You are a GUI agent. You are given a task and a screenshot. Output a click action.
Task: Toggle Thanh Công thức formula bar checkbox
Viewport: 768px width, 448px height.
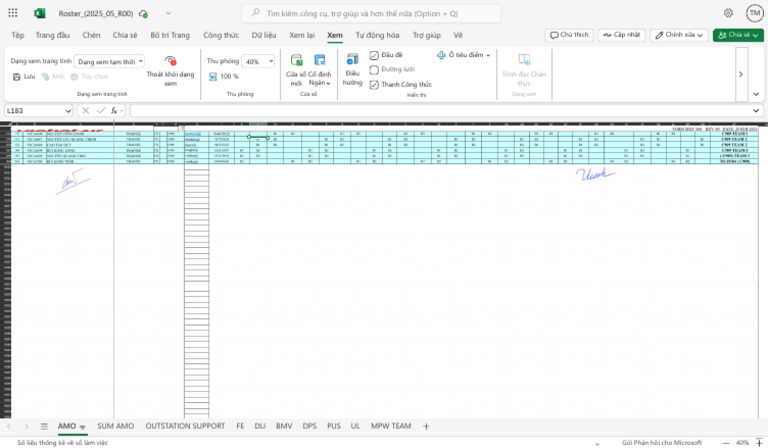coord(374,85)
